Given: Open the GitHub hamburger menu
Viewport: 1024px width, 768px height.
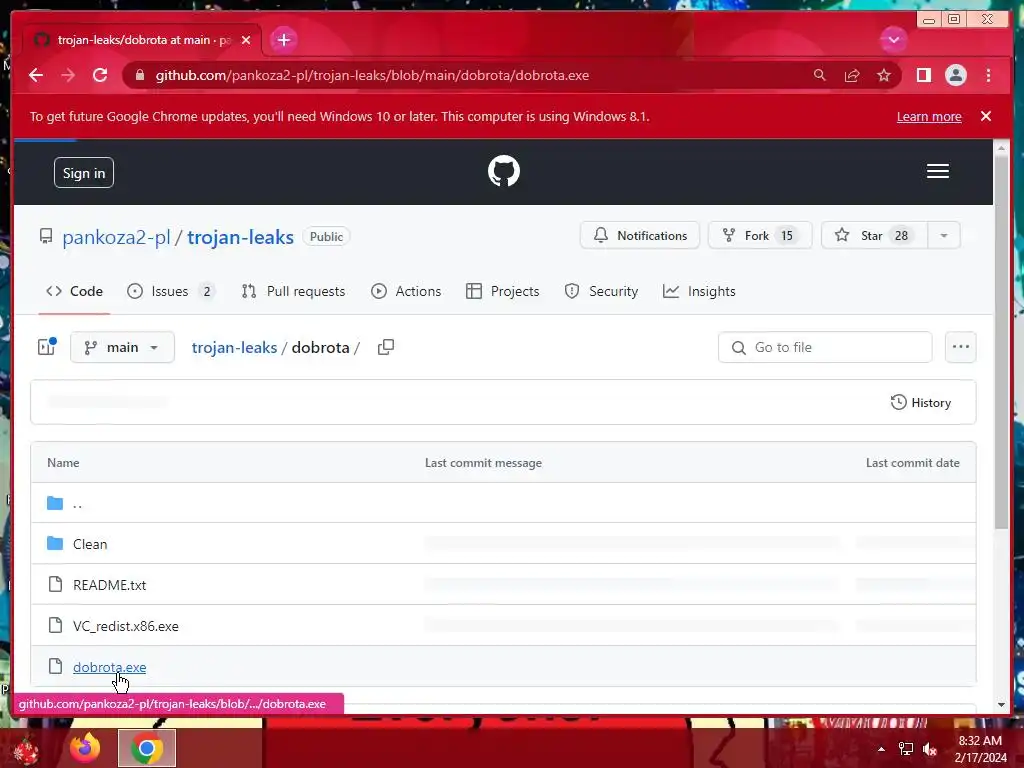Looking at the screenshot, I should pyautogui.click(x=937, y=171).
